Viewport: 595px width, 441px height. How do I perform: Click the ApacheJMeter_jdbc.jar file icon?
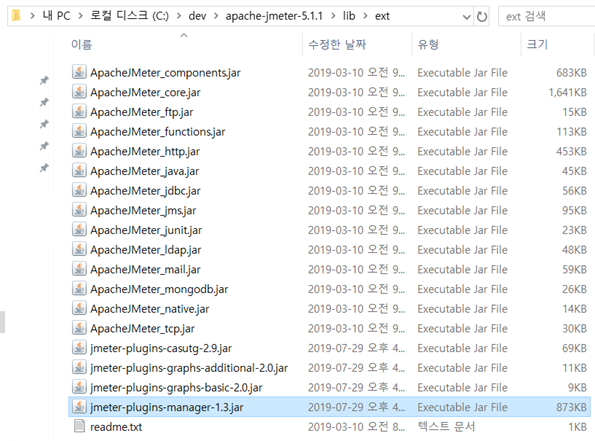[x=79, y=190]
